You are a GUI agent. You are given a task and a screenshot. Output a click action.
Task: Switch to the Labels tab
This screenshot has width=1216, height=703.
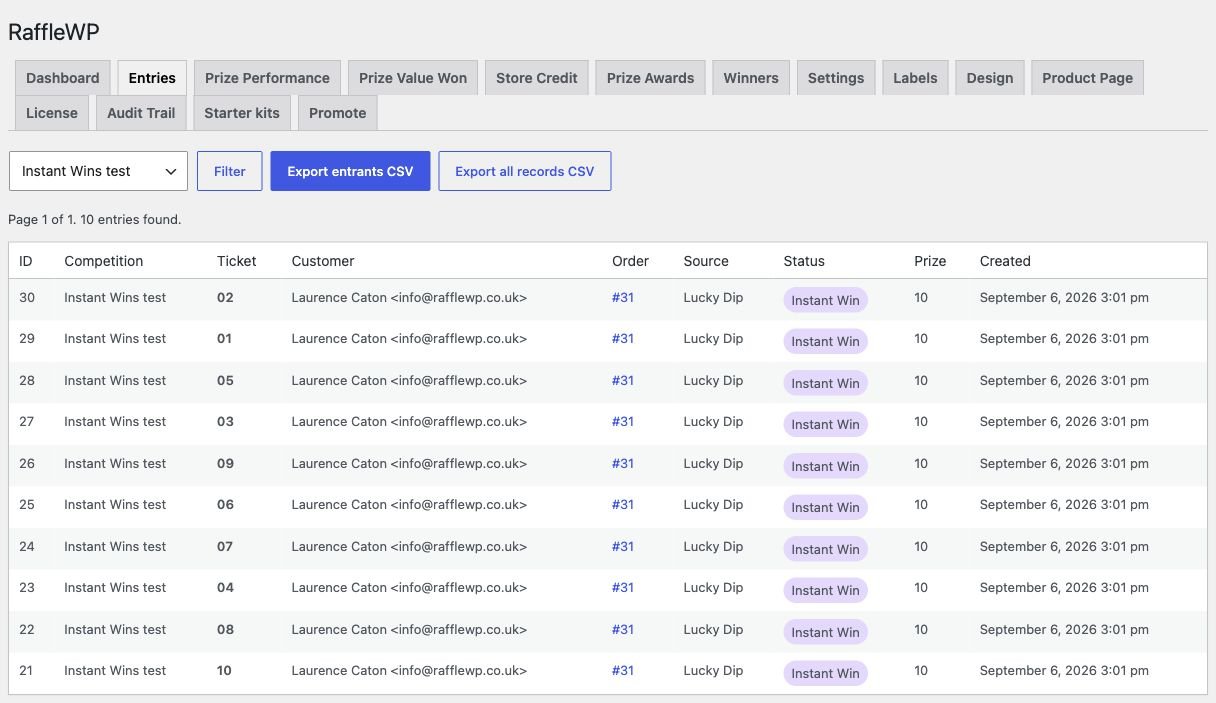(915, 78)
